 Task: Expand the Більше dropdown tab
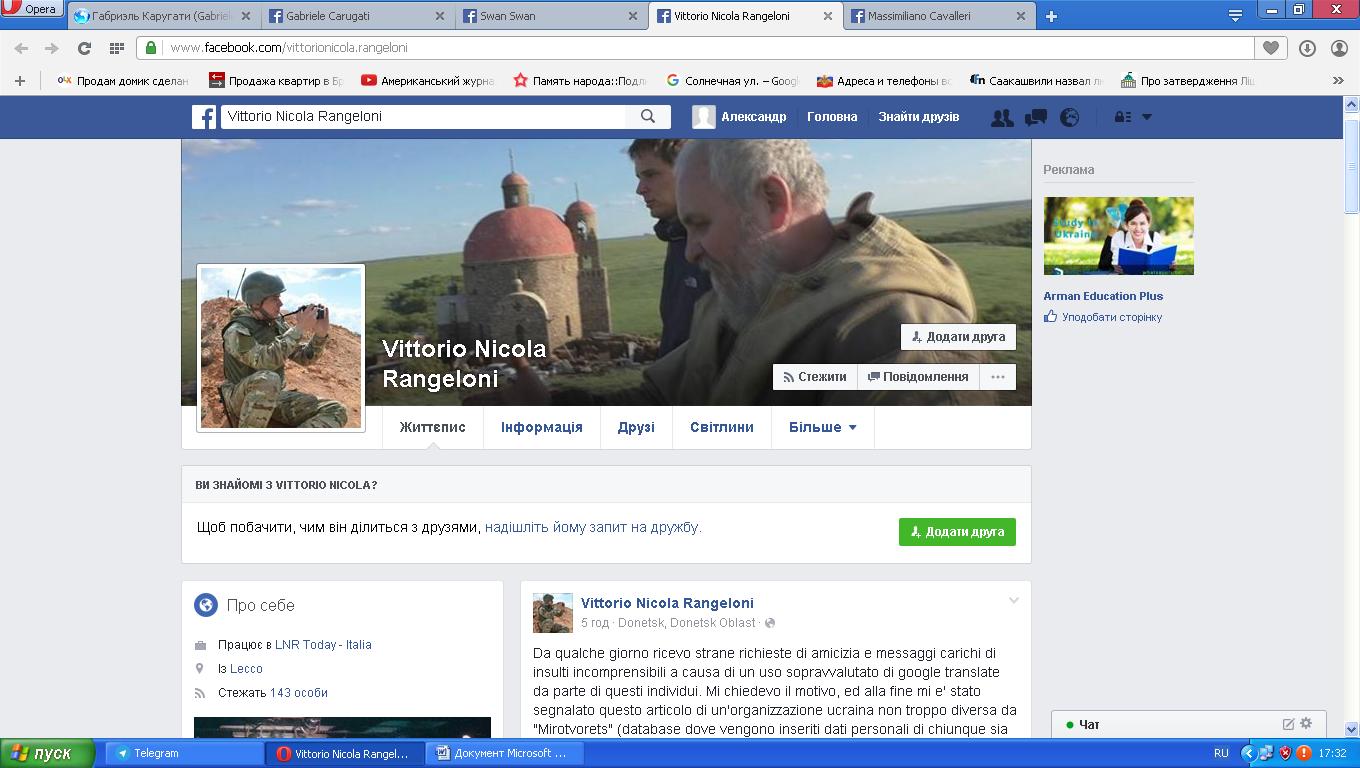point(822,427)
